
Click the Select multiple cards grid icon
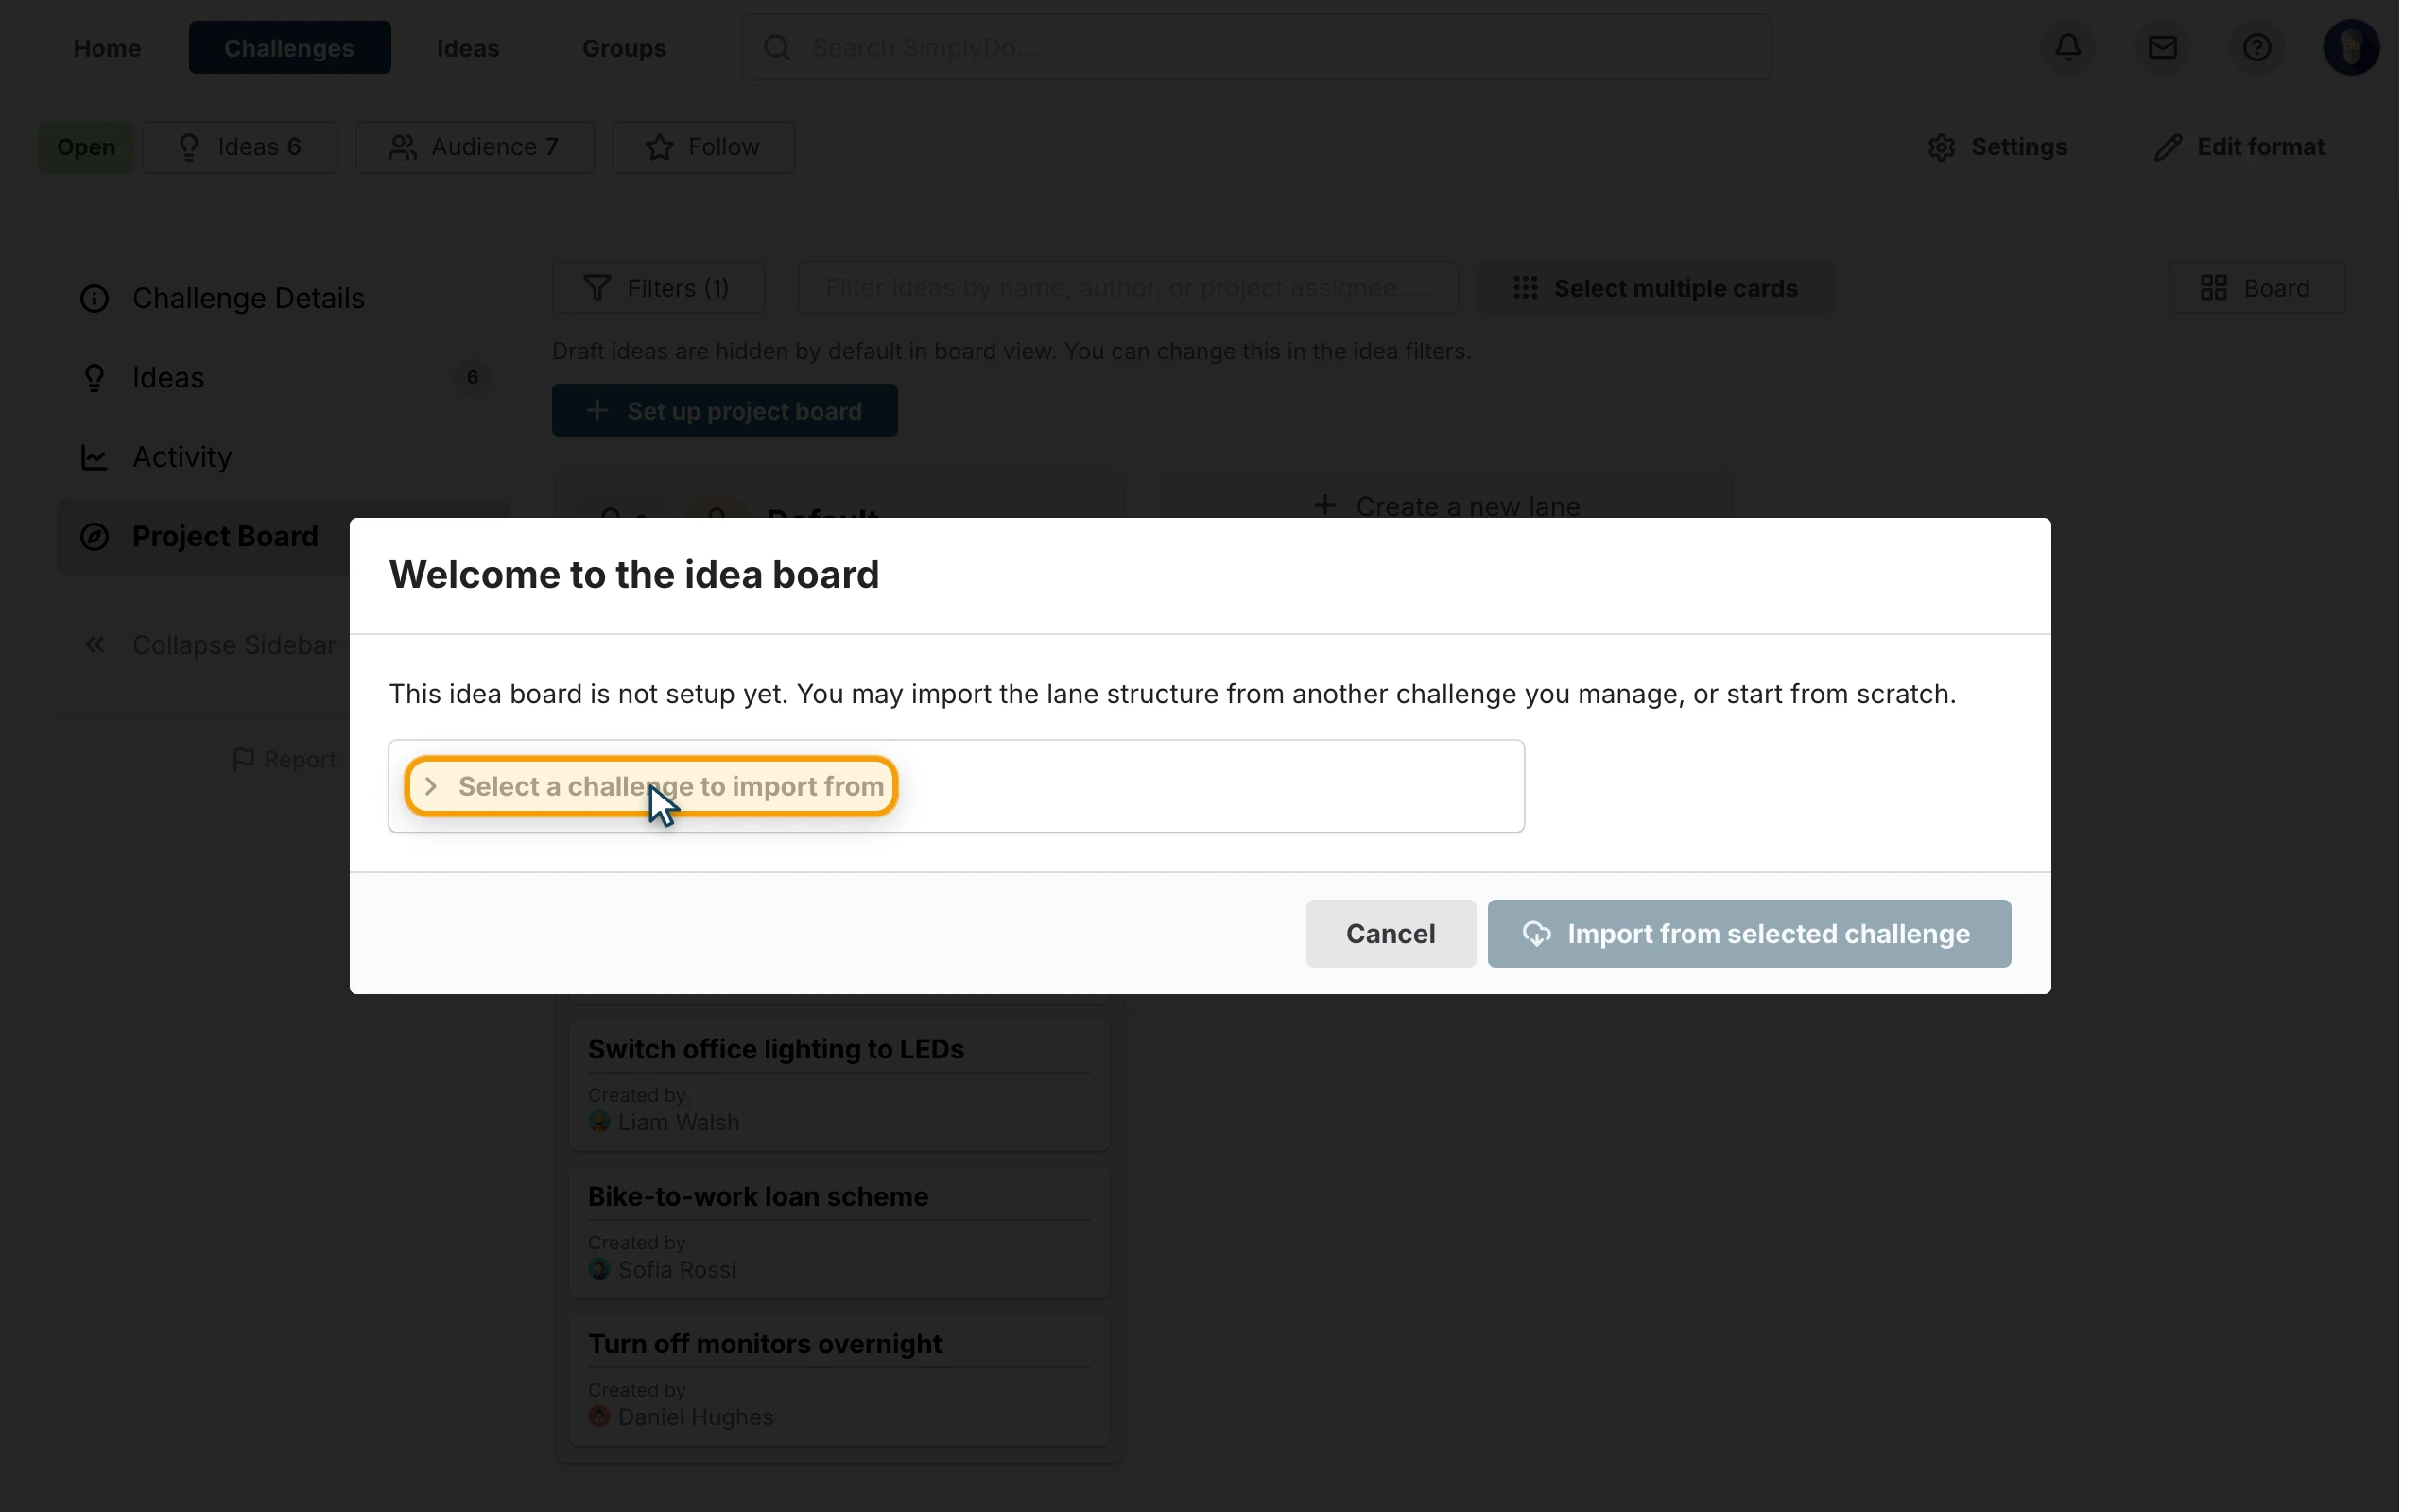(1525, 288)
